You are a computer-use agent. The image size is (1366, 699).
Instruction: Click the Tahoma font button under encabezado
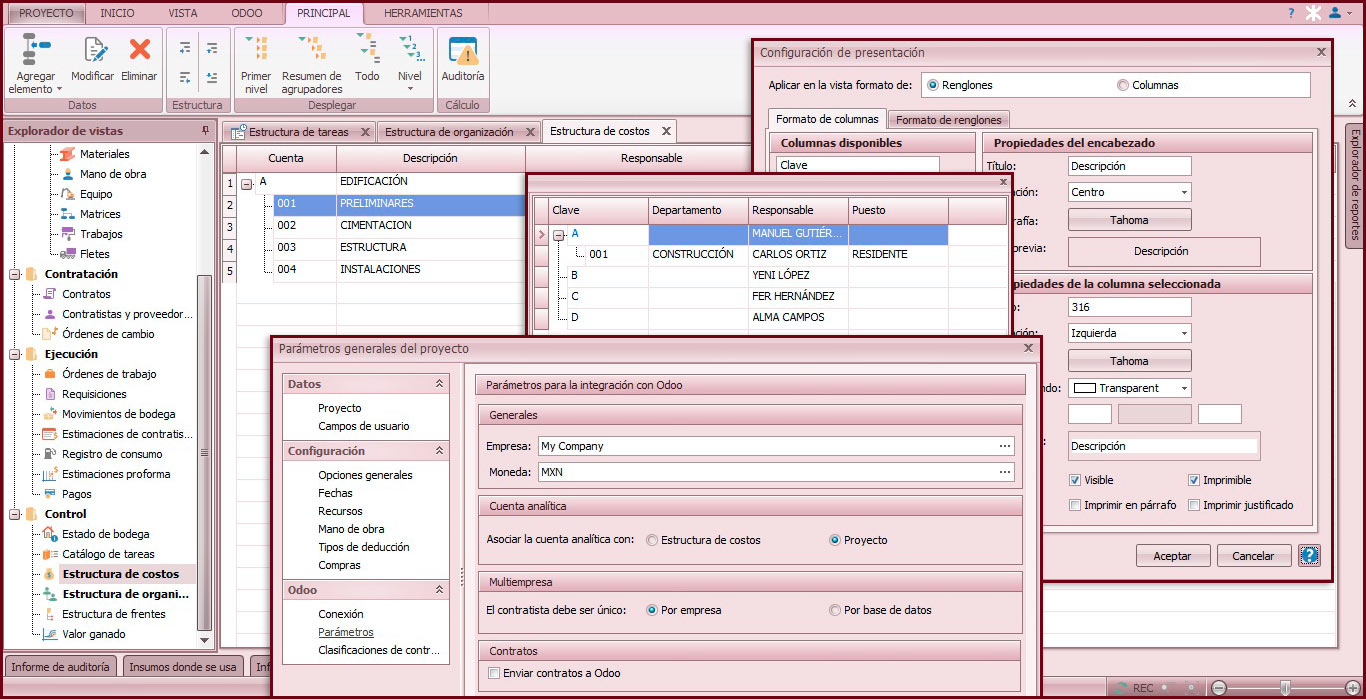tap(1130, 220)
